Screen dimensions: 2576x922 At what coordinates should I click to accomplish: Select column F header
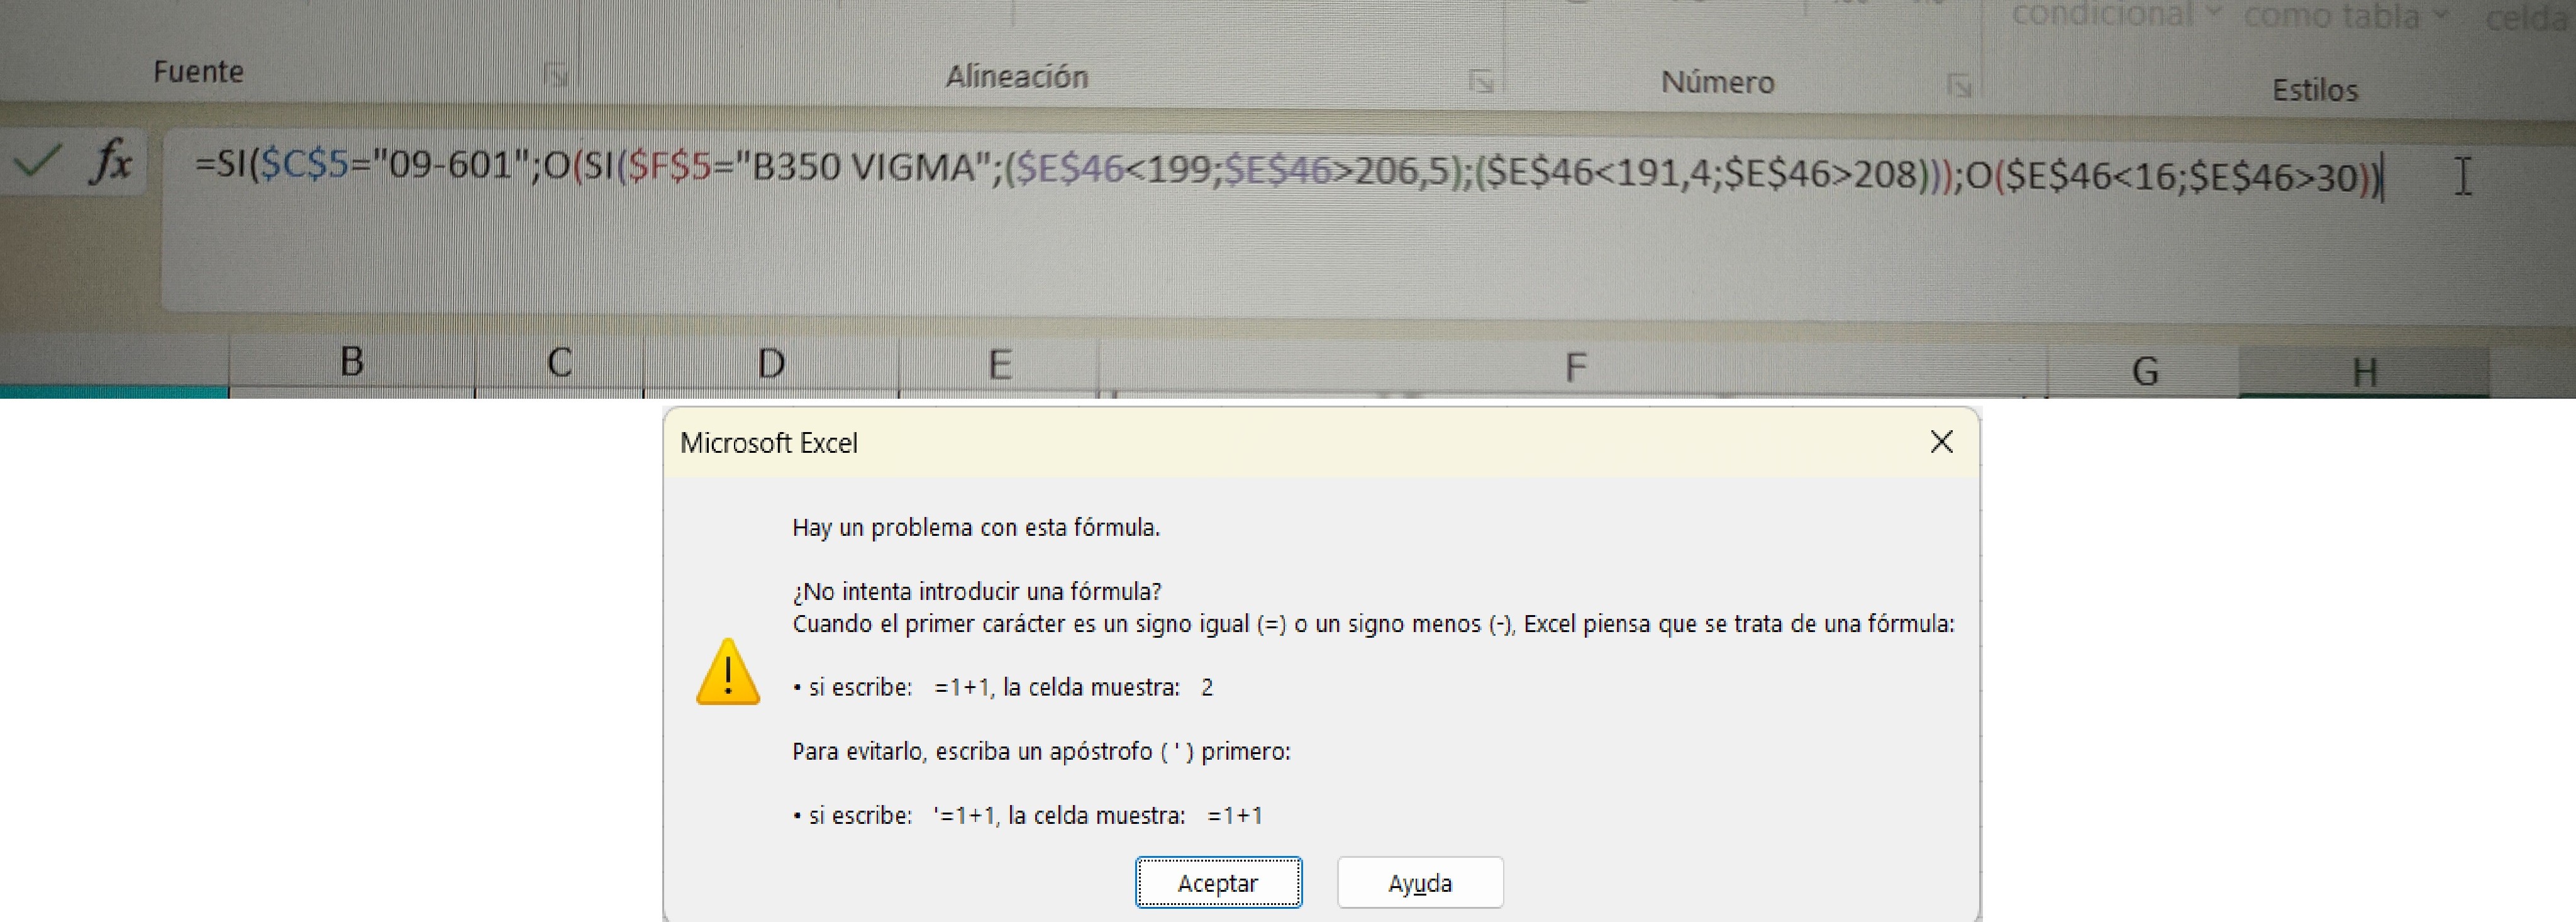(1575, 368)
